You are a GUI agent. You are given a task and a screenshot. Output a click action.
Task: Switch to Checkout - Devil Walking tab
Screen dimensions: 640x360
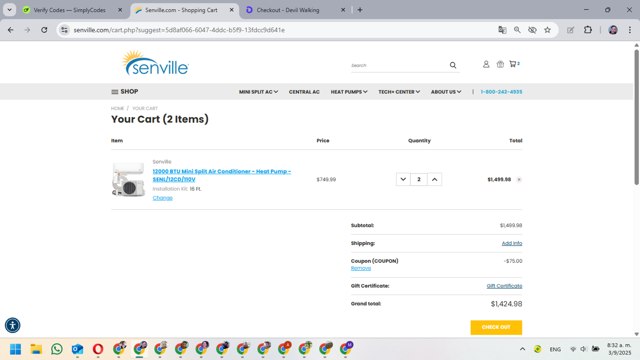click(288, 10)
